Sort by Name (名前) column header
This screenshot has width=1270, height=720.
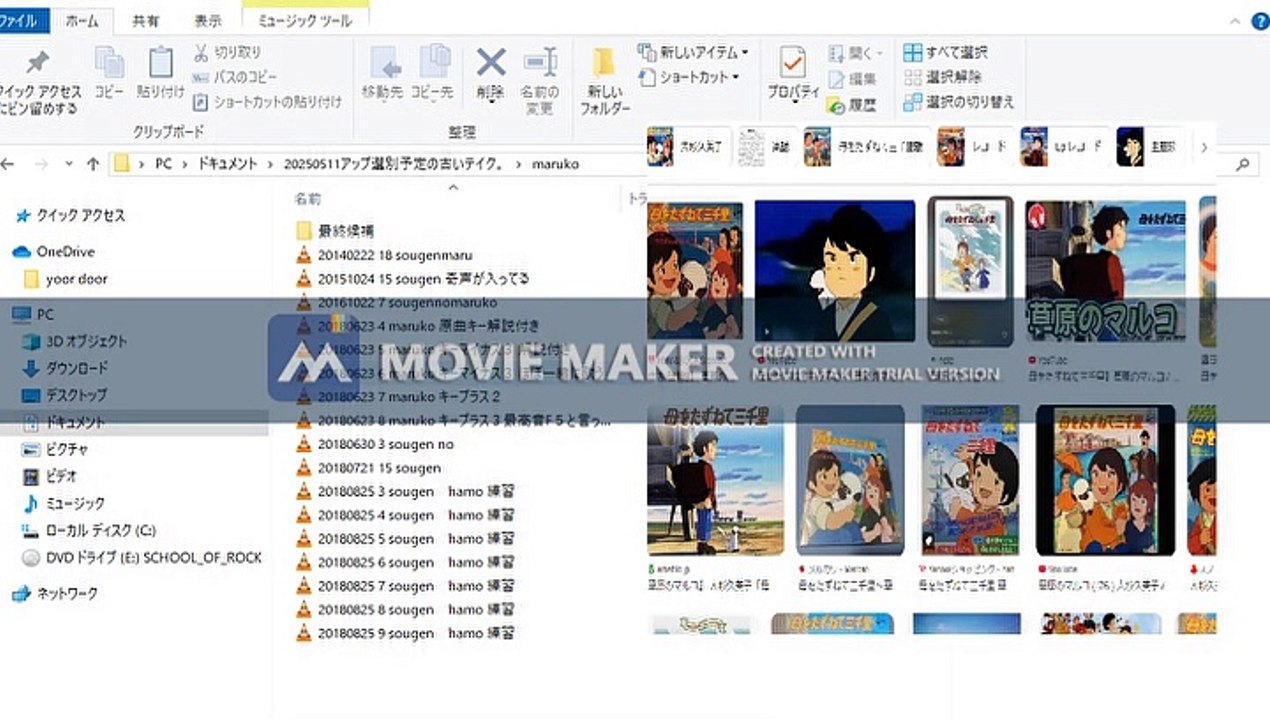307,199
